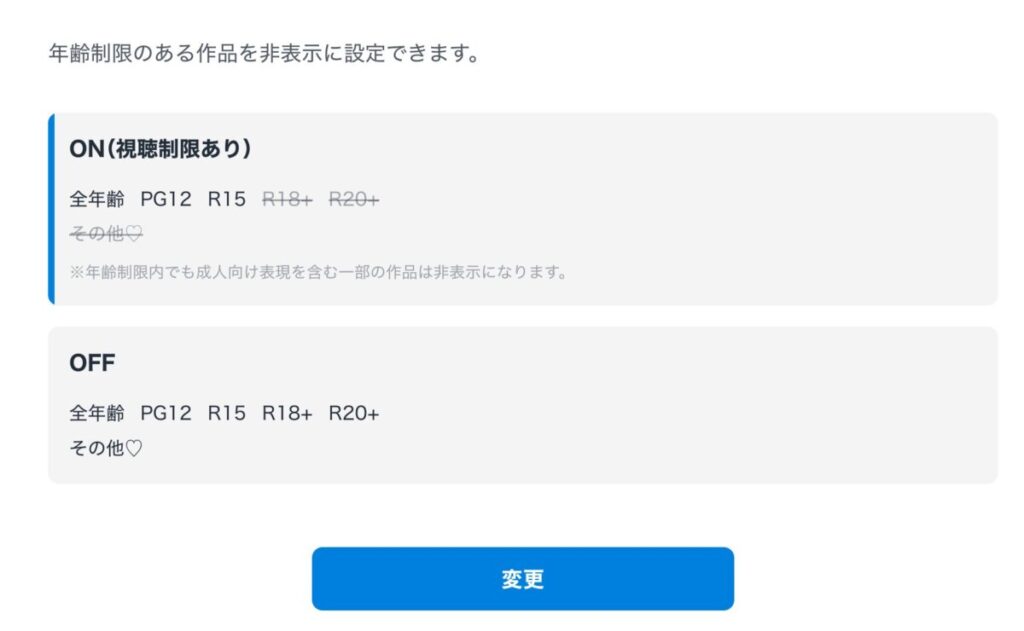Click the blue selection bar on ON card

pyautogui.click(x=51, y=209)
